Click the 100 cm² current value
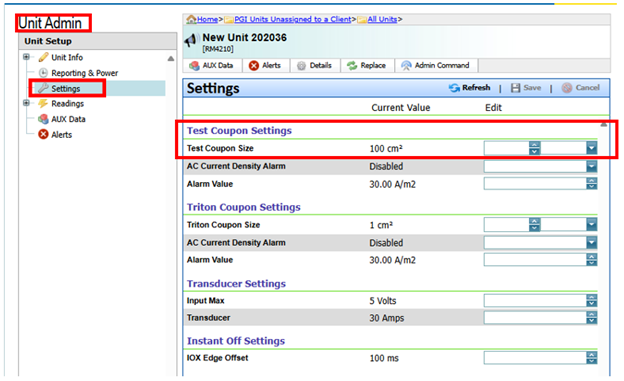 coord(386,148)
